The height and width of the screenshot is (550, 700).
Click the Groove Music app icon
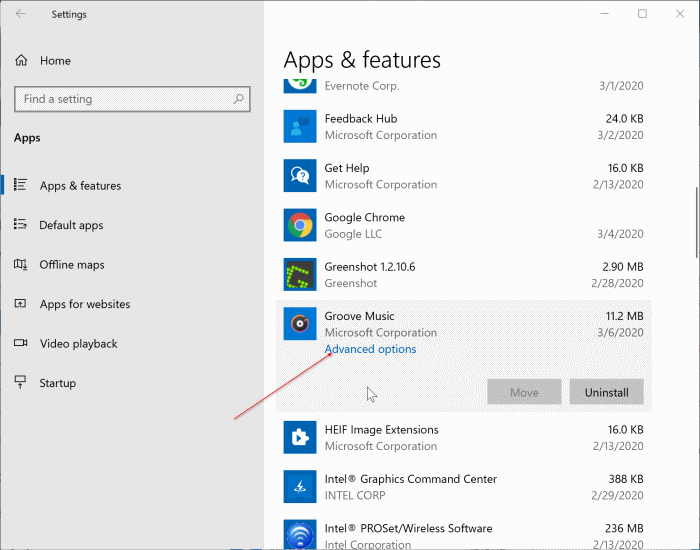coord(300,324)
